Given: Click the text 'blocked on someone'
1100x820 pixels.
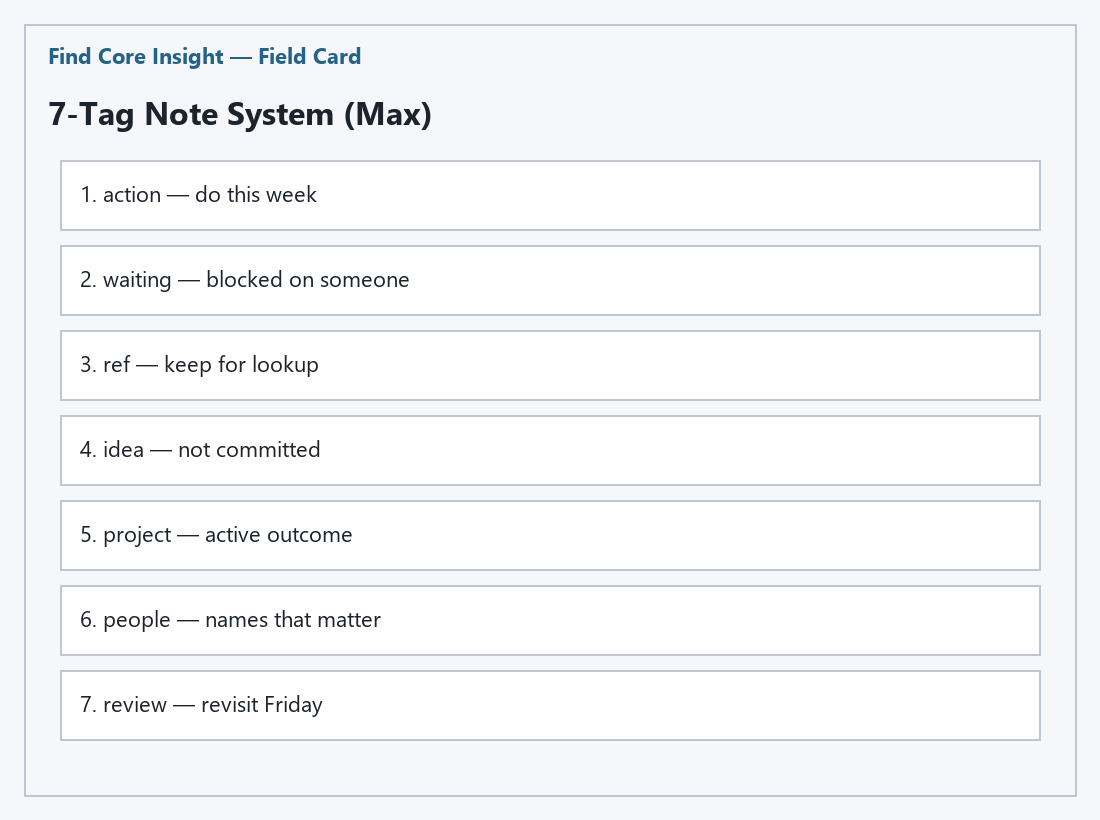Looking at the screenshot, I should pyautogui.click(x=307, y=279).
